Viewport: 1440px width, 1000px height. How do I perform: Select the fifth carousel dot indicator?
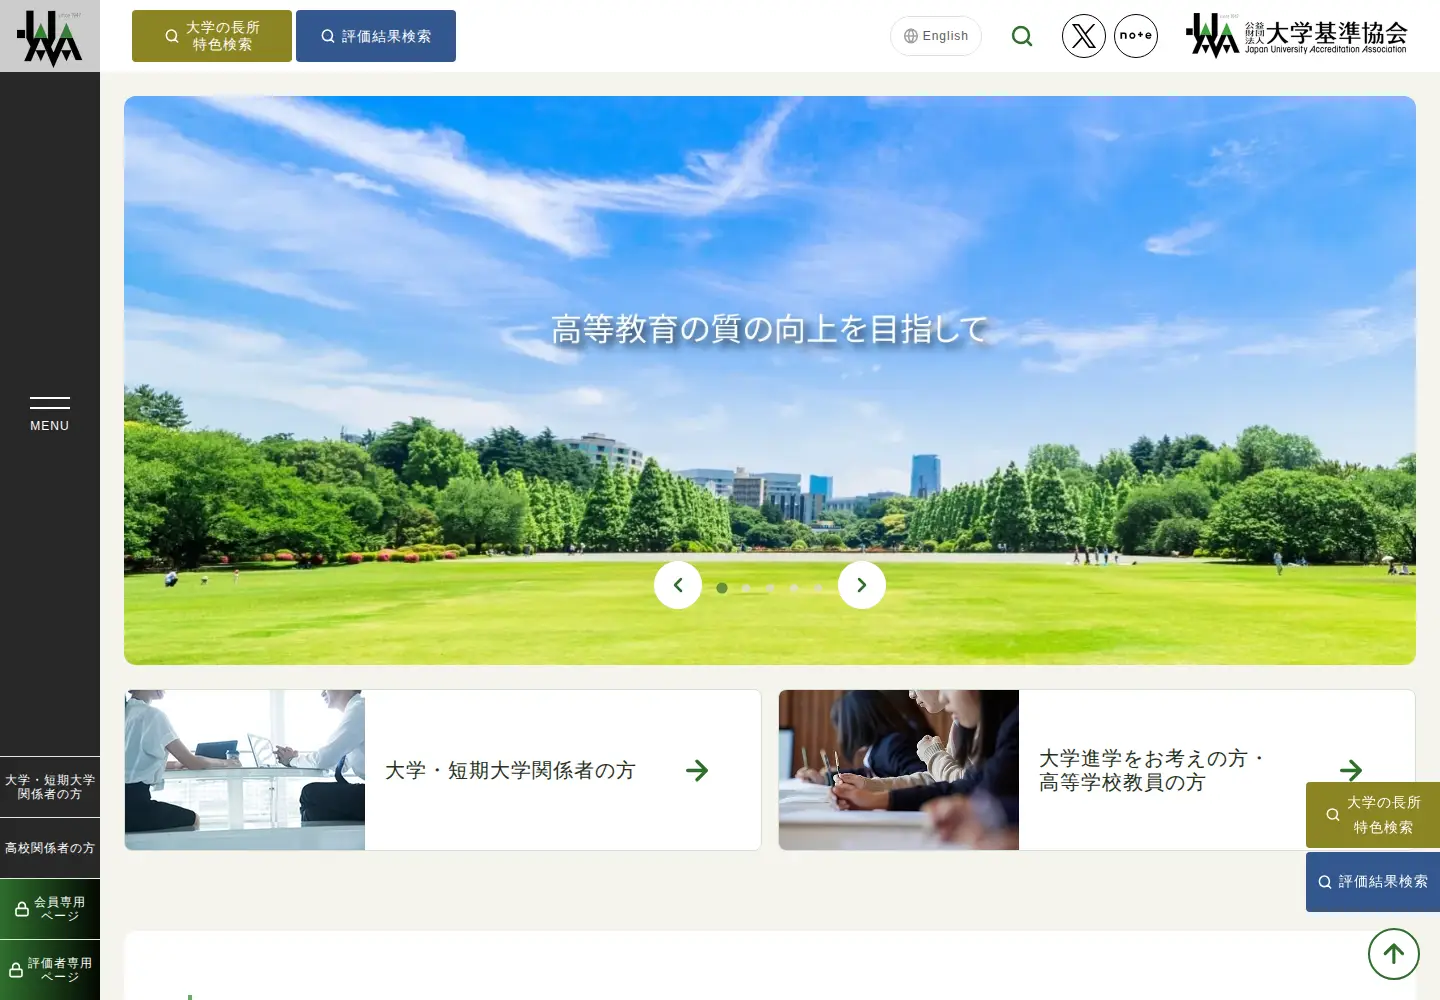[x=818, y=588]
